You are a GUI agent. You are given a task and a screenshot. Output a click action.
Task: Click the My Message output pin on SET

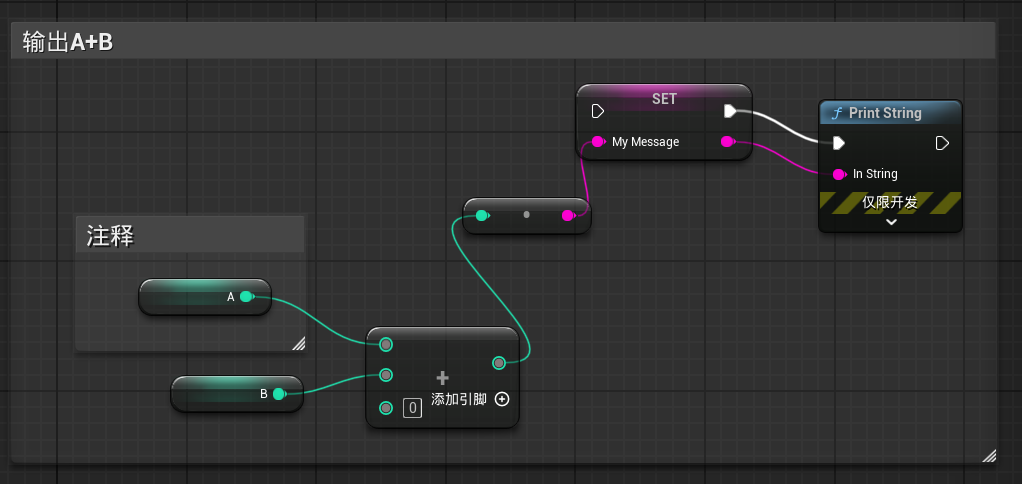(x=728, y=142)
